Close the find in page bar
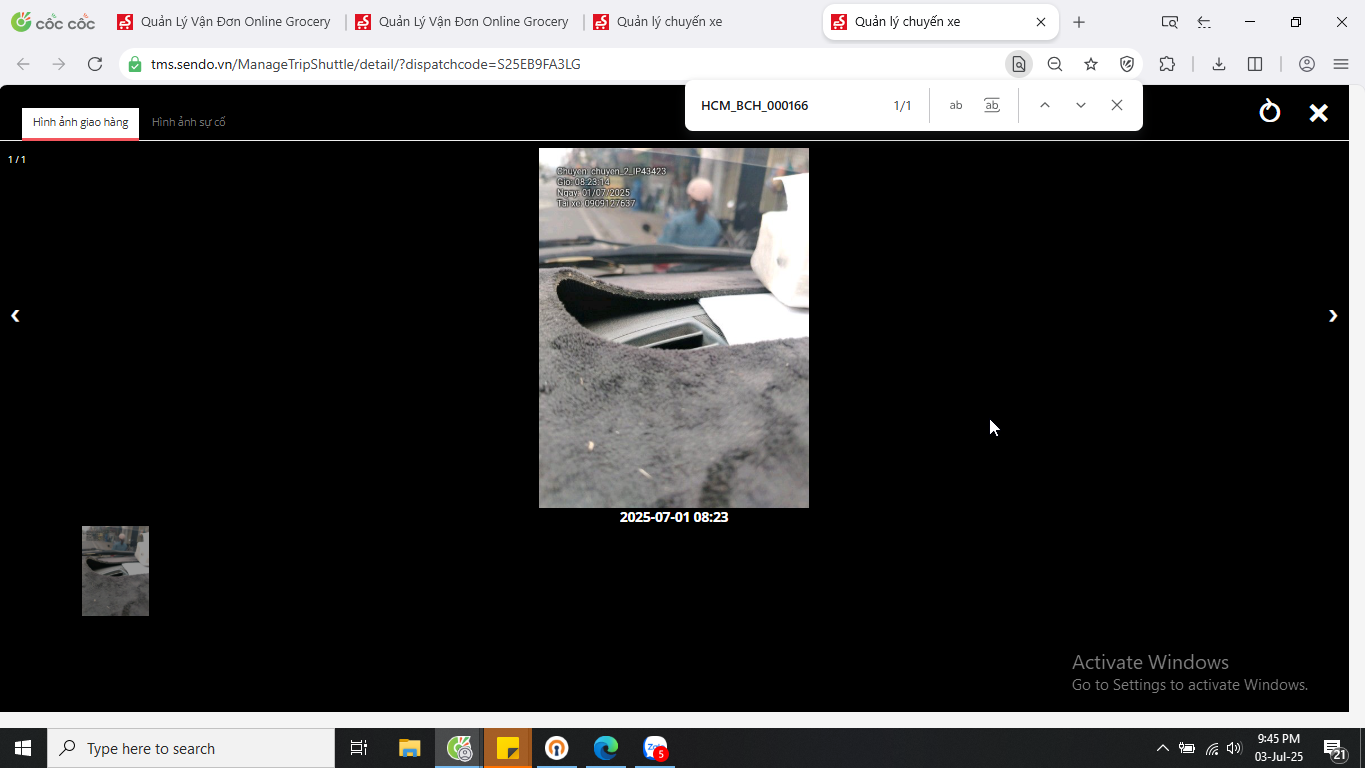 1117,105
